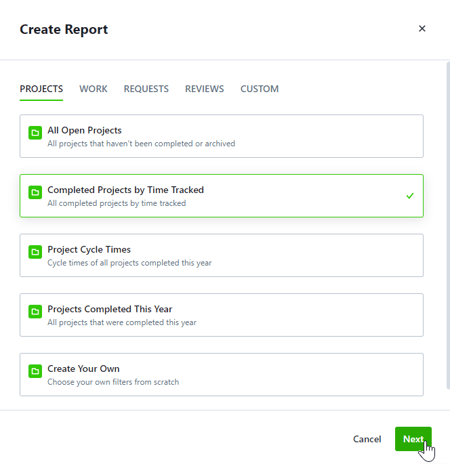Click 'All projects that were completed this year'
The height and width of the screenshot is (464, 450).
[x=122, y=322]
